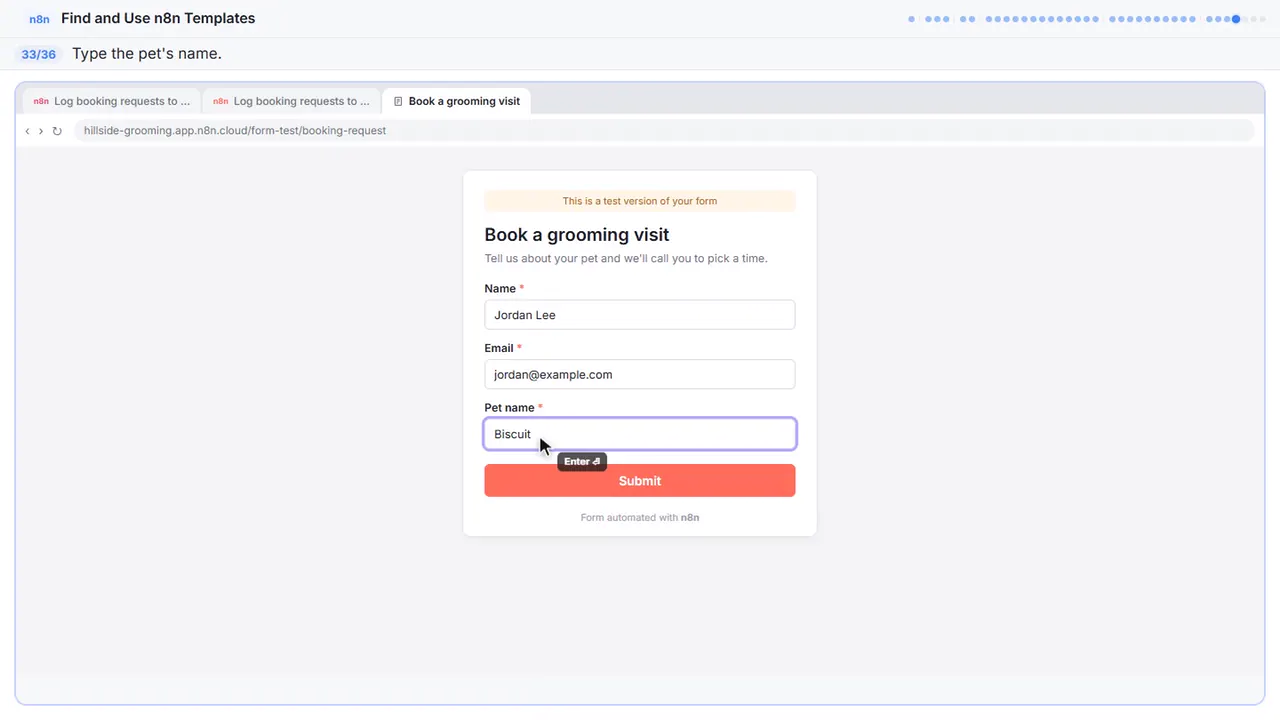Click the 'Pet name' field label

click(x=509, y=408)
